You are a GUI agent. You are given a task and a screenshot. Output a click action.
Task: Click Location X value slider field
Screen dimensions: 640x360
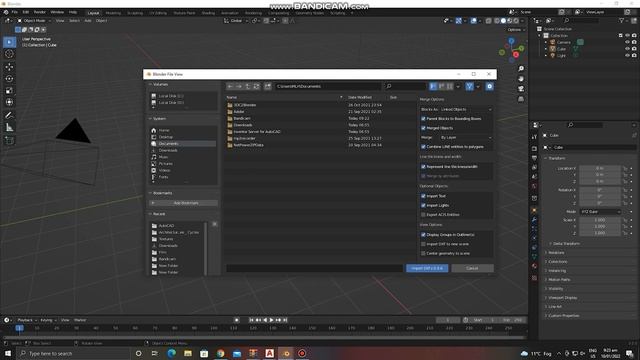(600, 168)
